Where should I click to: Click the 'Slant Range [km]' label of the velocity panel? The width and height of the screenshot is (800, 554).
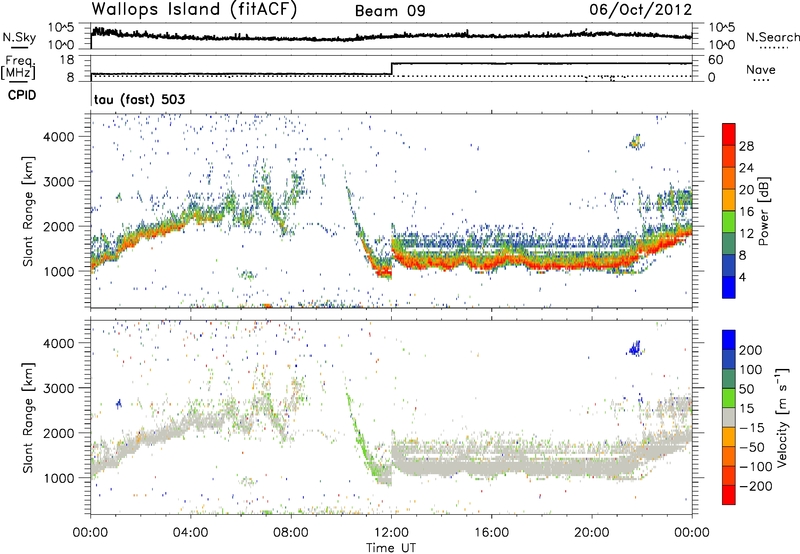coord(28,418)
